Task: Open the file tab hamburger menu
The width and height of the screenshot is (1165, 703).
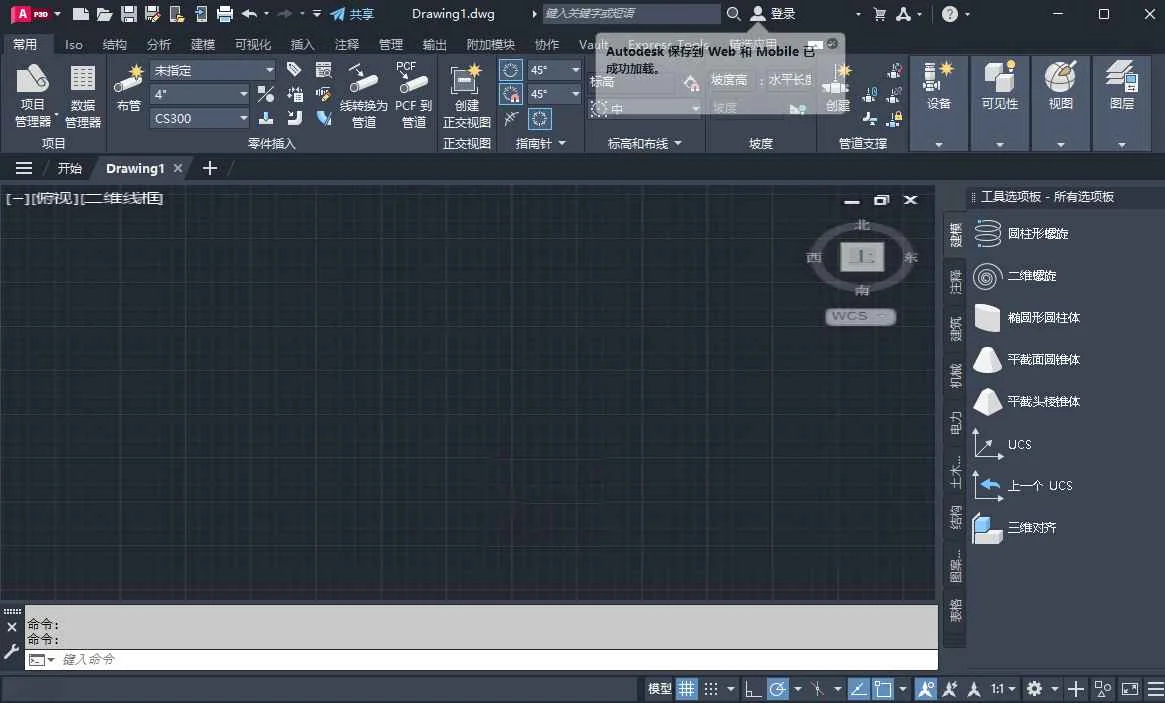Action: click(24, 169)
